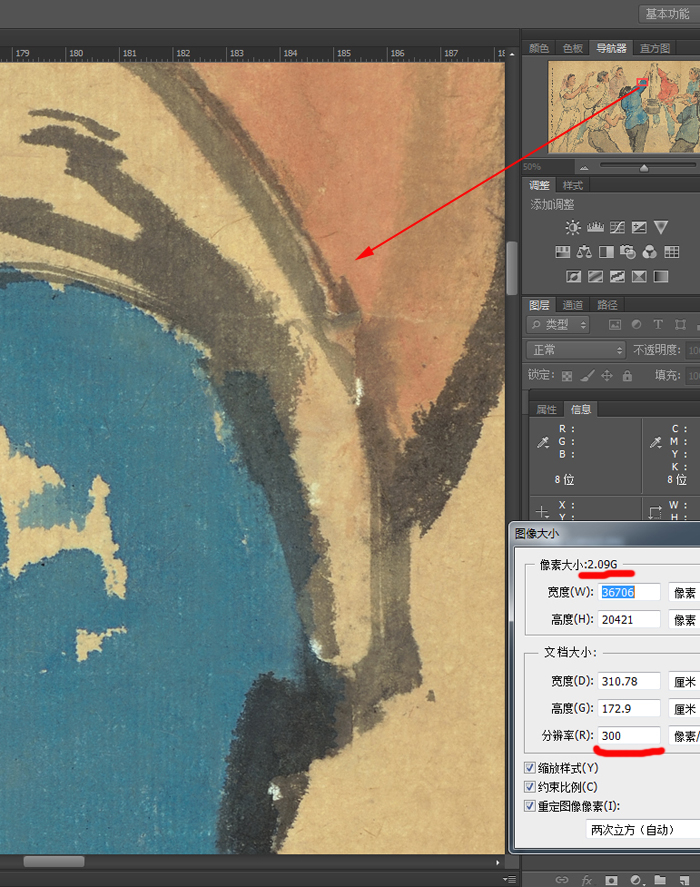Image resolution: width=700 pixels, height=887 pixels.
Task: Switch to the 色板 tab
Action: tap(572, 48)
